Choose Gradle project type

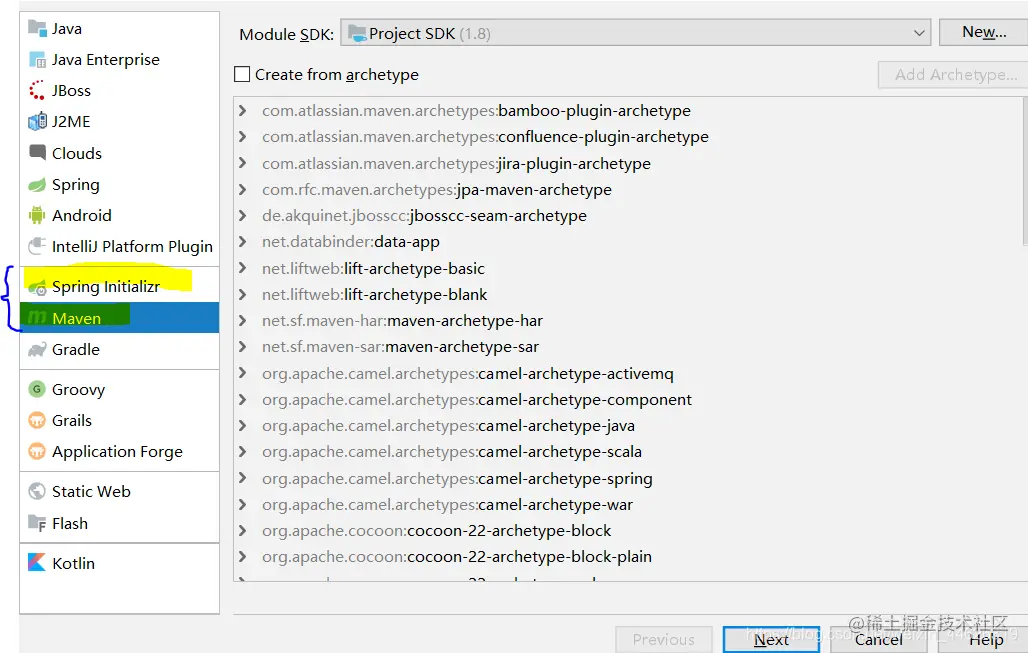click(x=119, y=349)
